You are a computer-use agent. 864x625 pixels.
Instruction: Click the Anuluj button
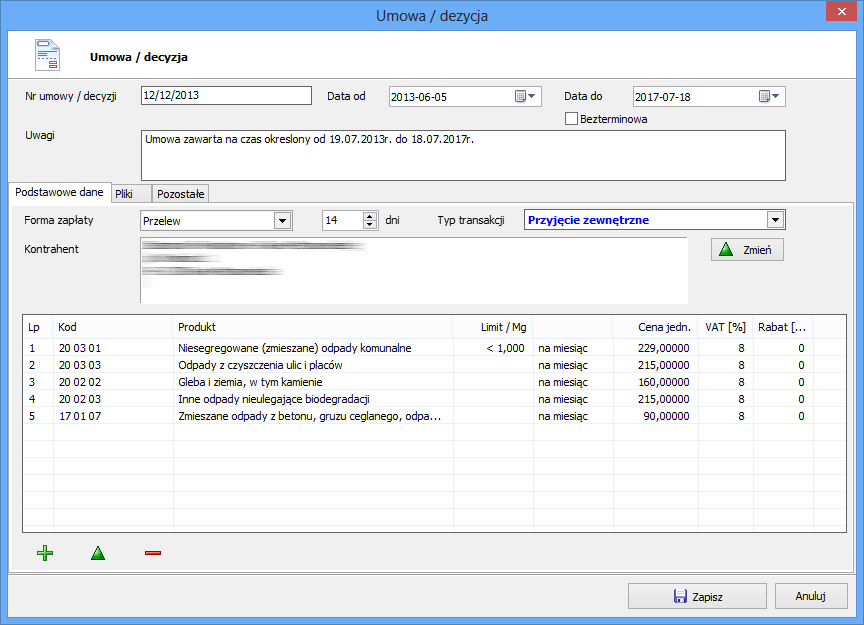coord(810,596)
